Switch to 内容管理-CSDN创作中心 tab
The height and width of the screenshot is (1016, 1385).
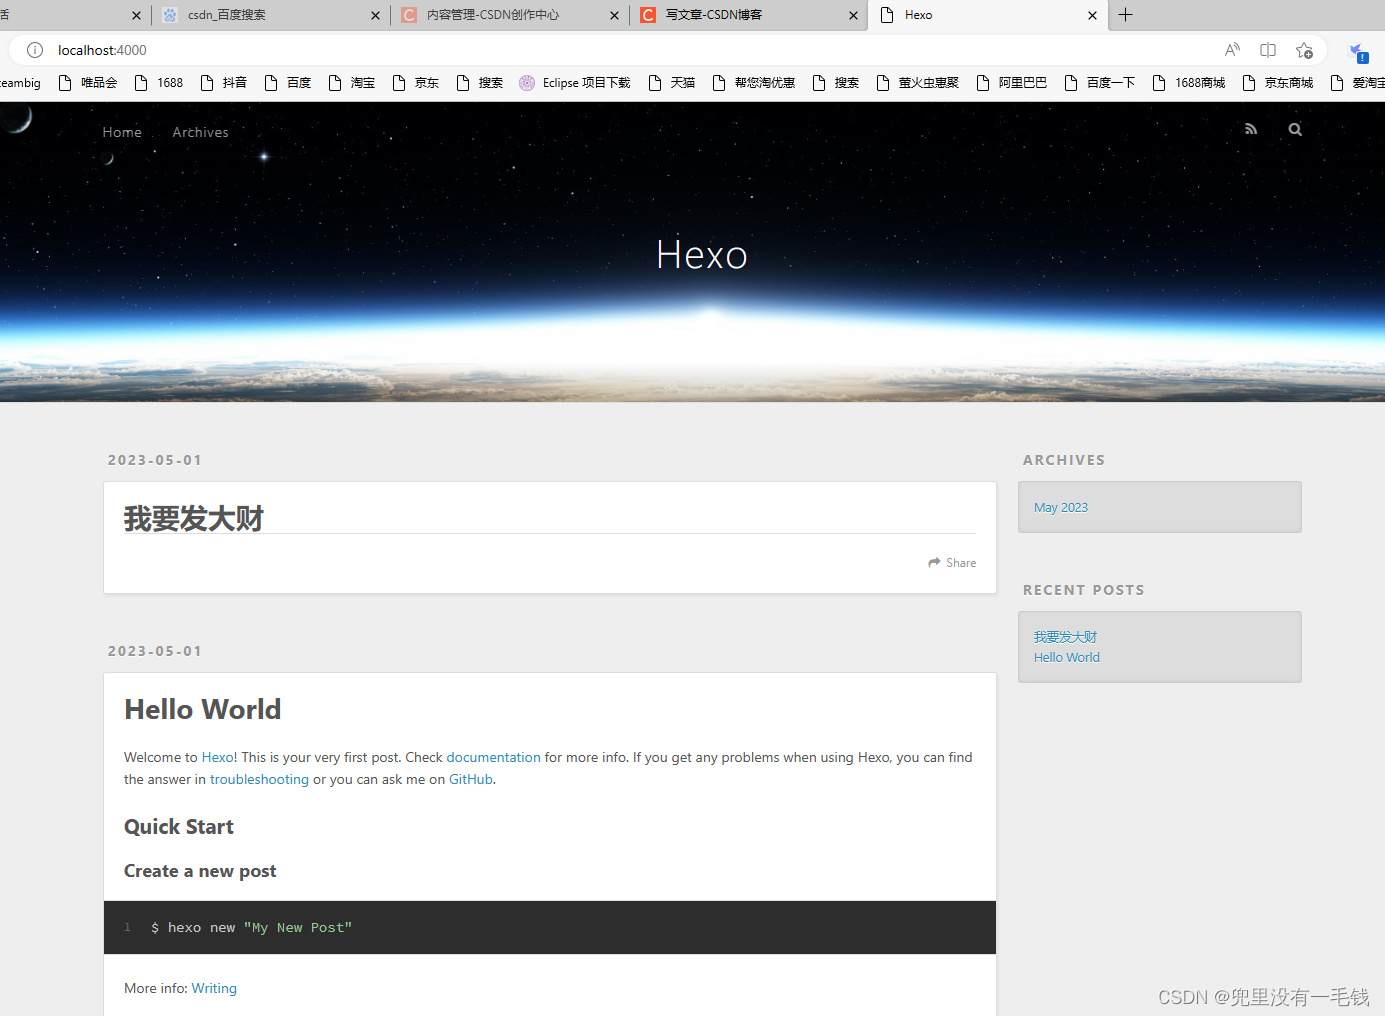coord(509,15)
